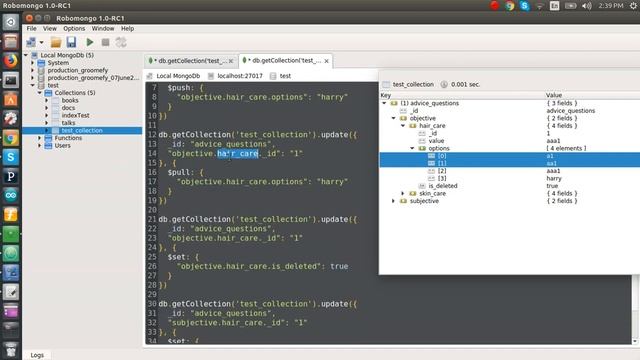Screen dimensions: 640x360
Task: Expand the Functions folder
Action: [40, 138]
